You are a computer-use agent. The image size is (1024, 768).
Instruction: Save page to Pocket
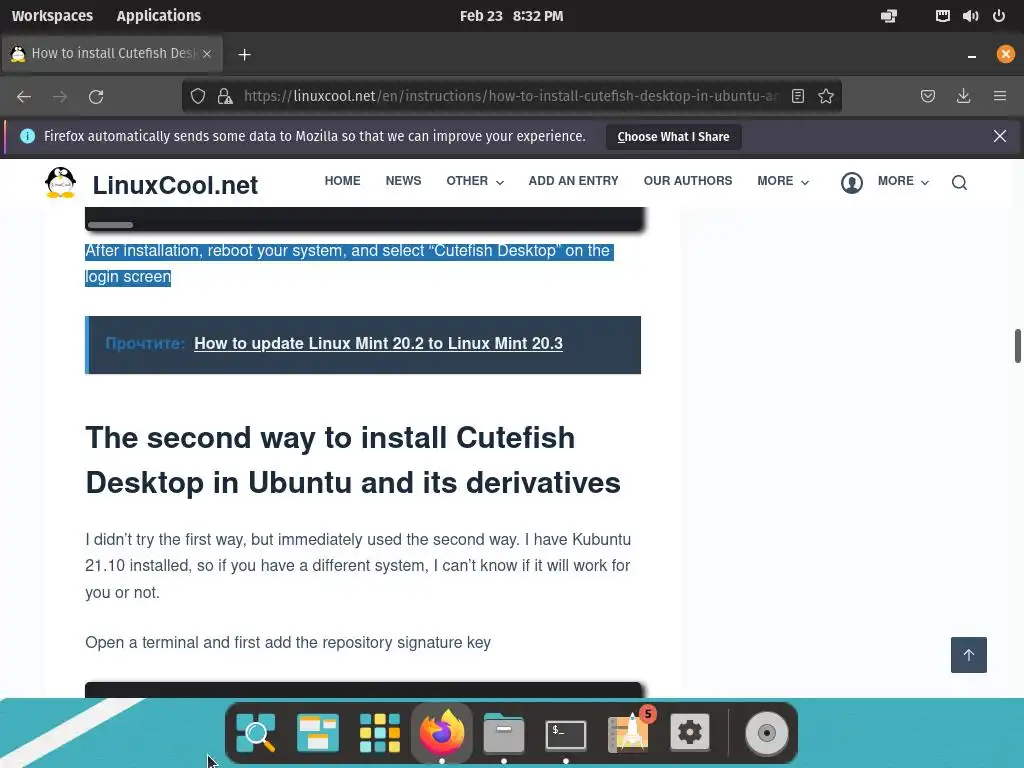click(927, 97)
